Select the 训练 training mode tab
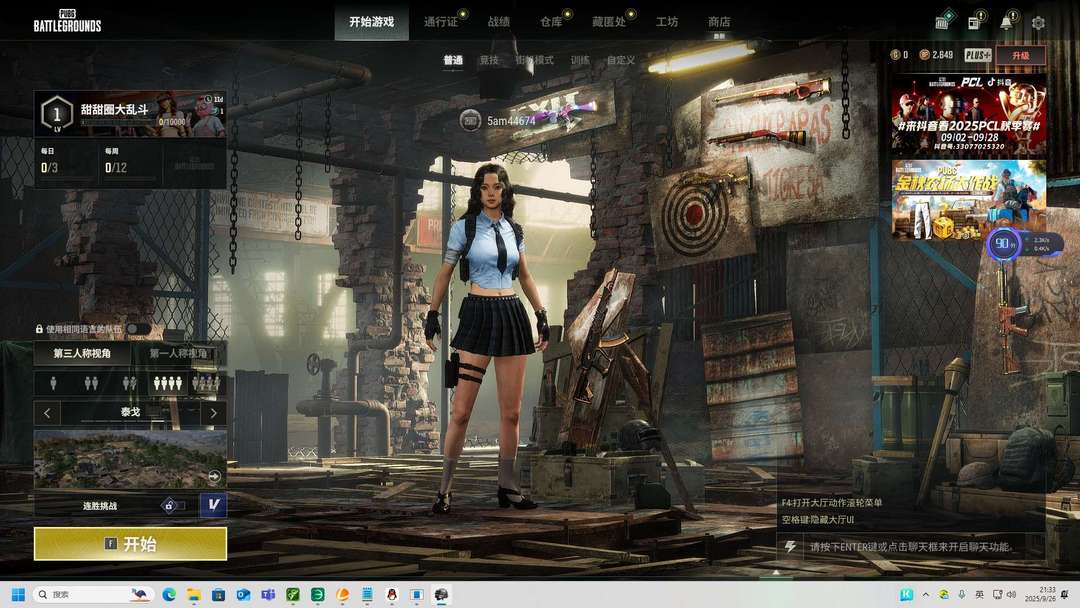The width and height of the screenshot is (1080, 608). 580,61
